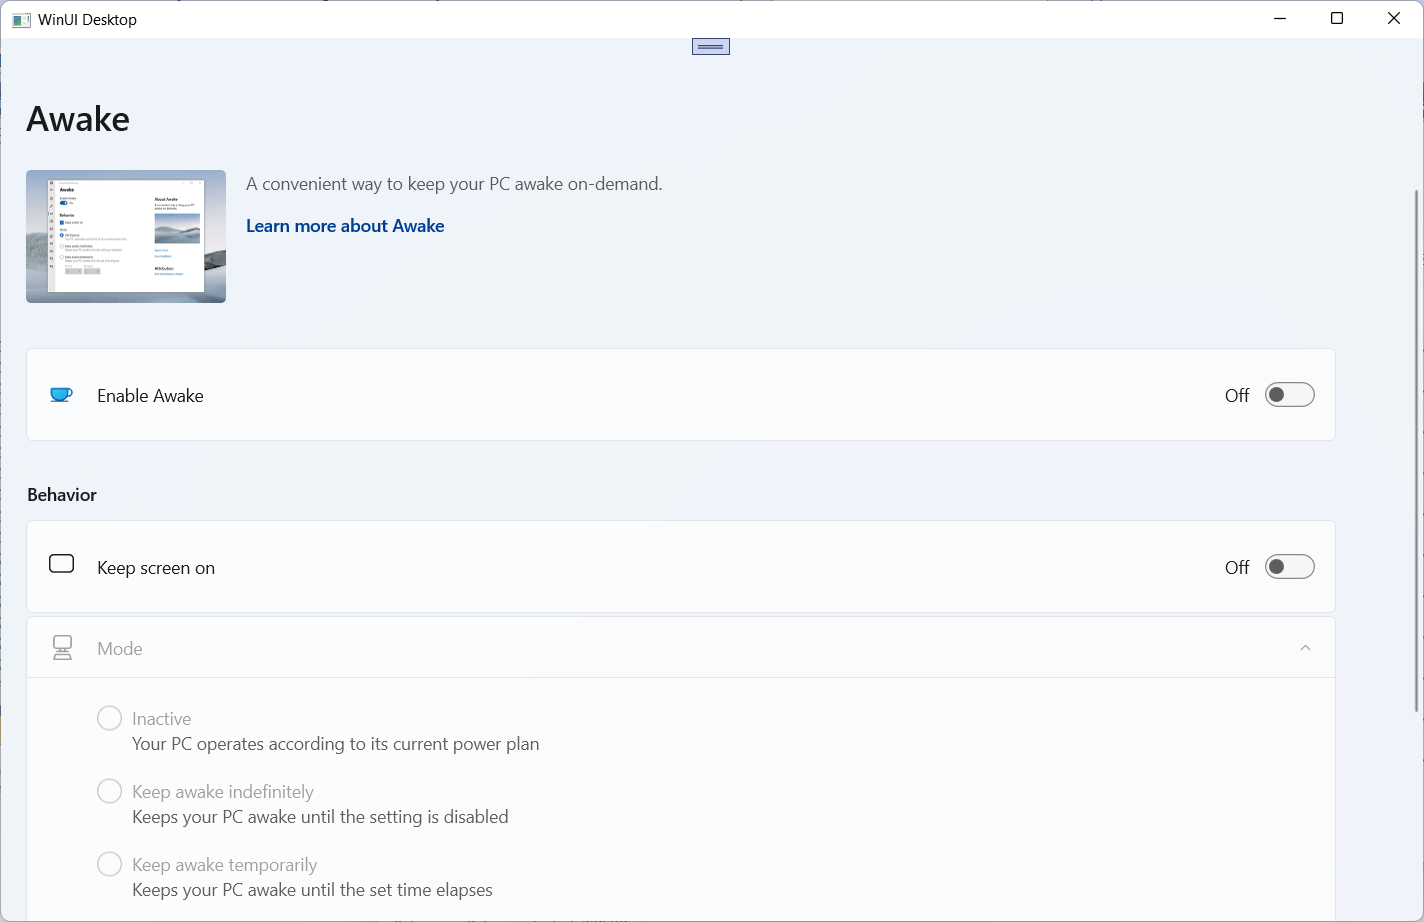The height and width of the screenshot is (922, 1424).
Task: Click the vertical scrollbar thumb on the right
Action: [x=1417, y=450]
